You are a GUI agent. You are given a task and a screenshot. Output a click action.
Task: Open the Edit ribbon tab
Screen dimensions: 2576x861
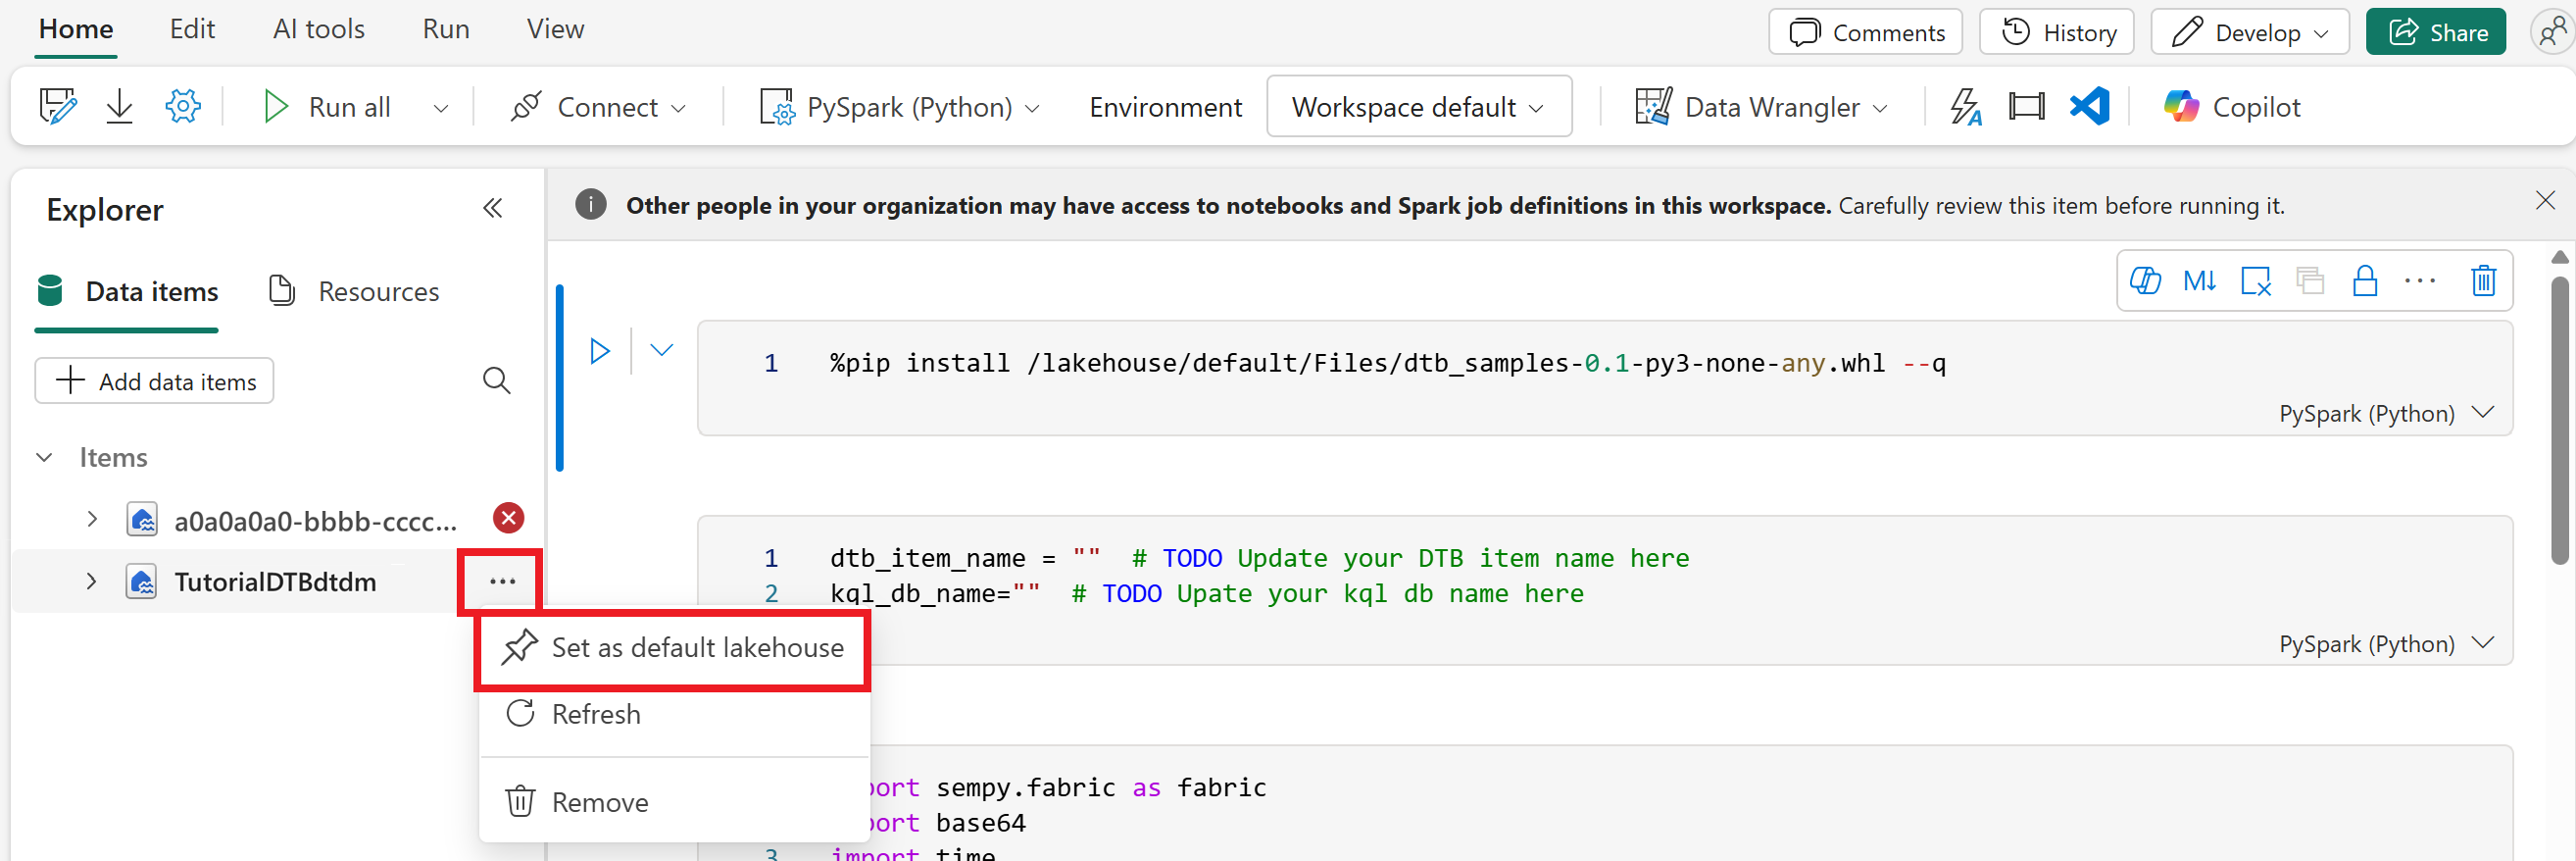tap(192, 29)
